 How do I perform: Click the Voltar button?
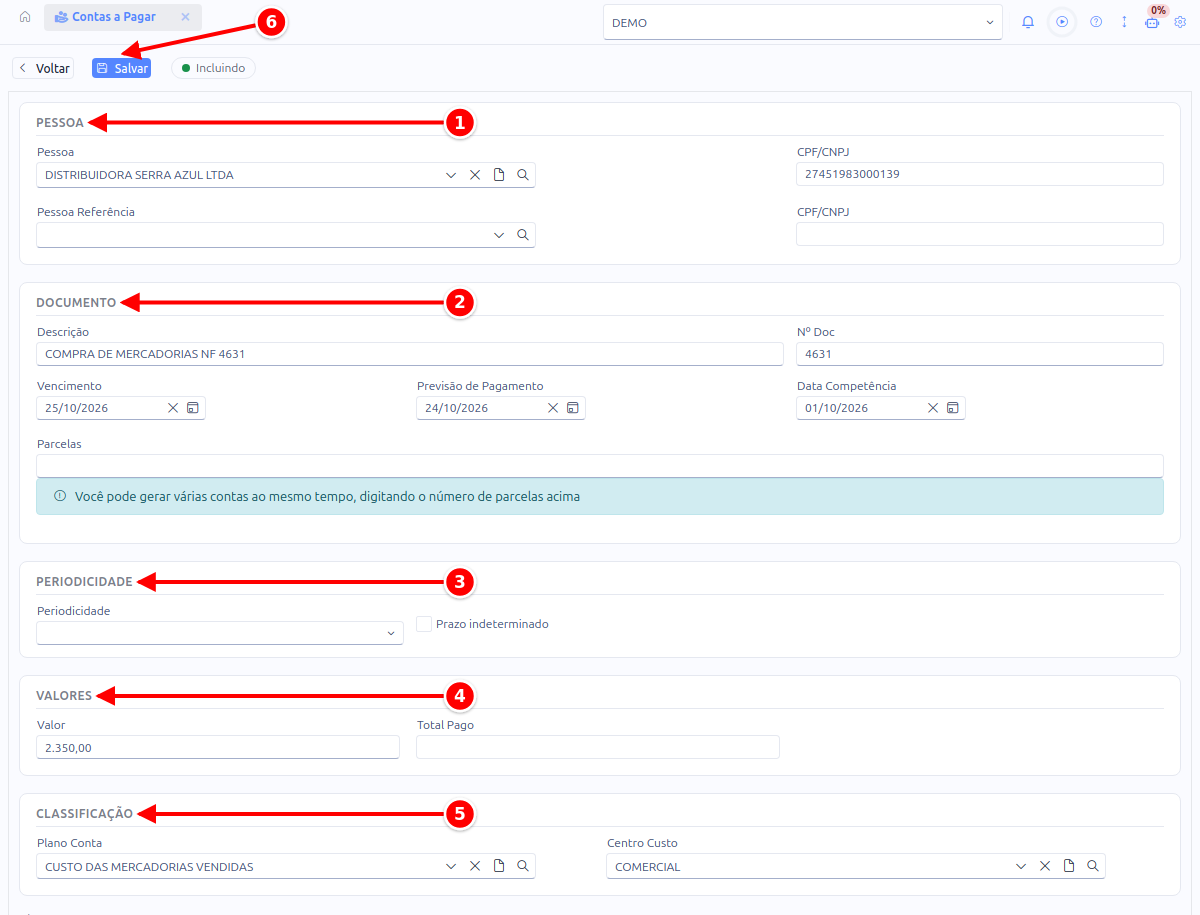[43, 68]
